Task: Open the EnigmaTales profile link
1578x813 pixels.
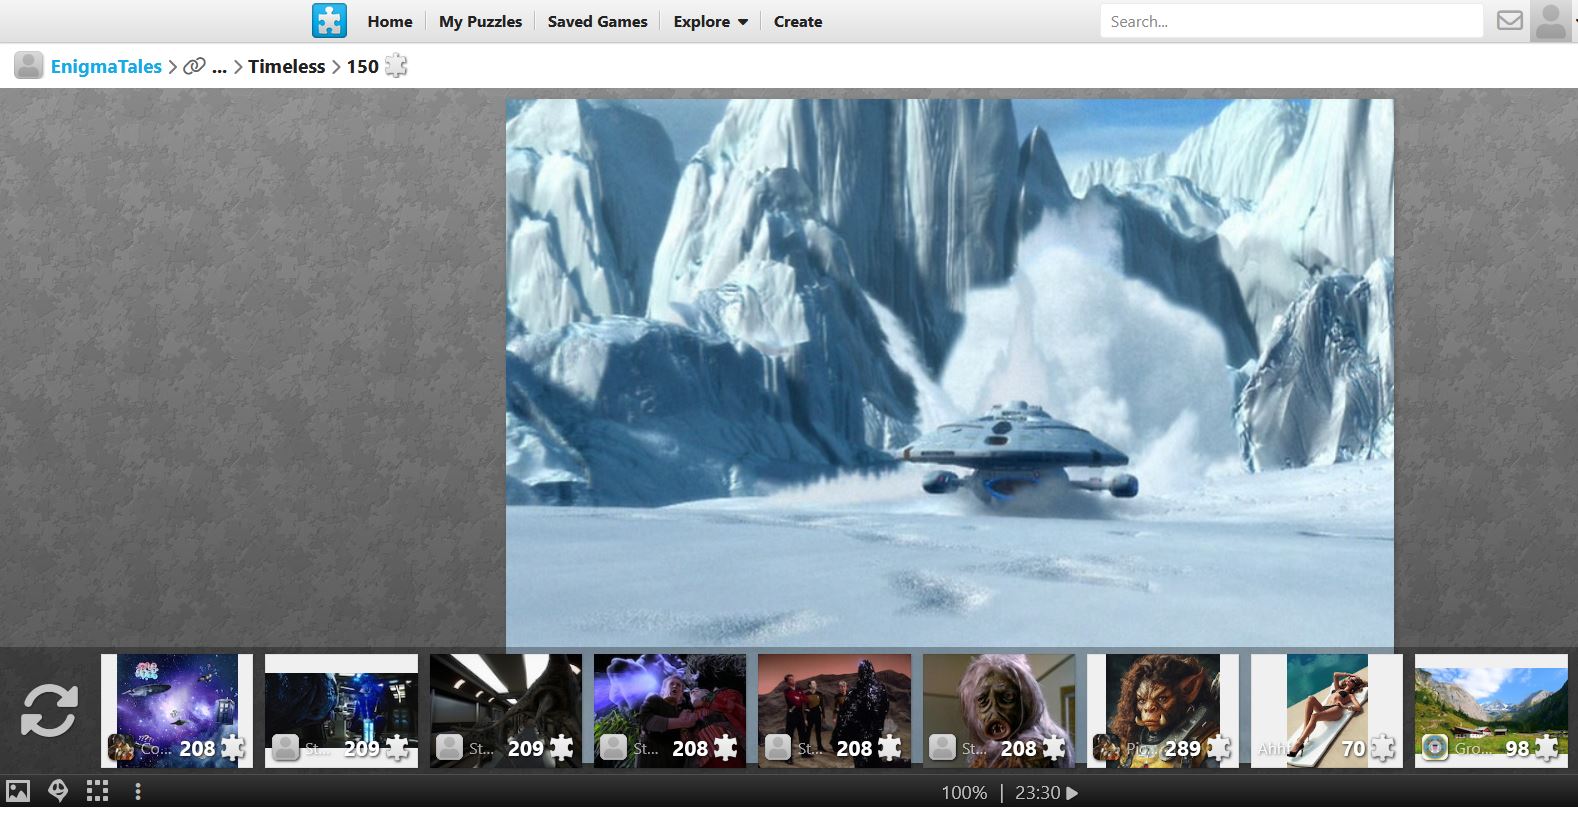Action: (106, 66)
